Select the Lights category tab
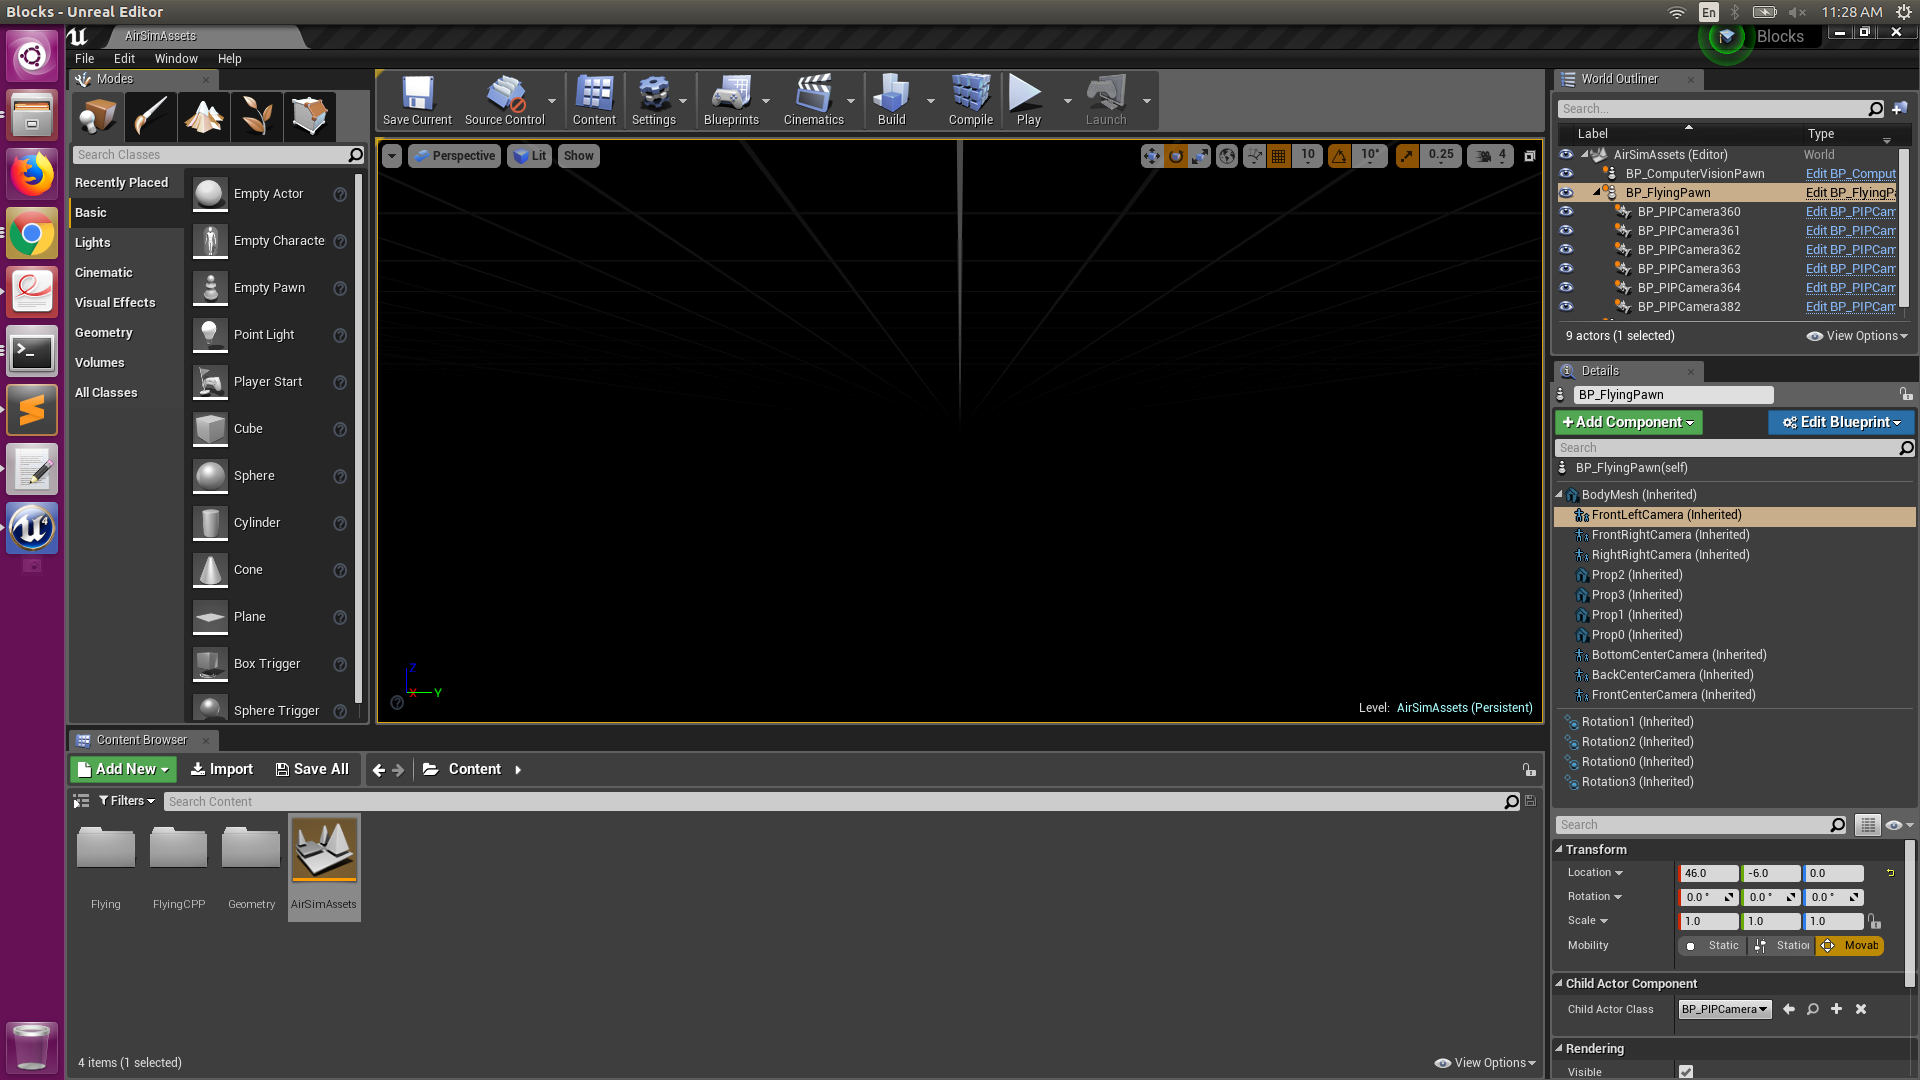Image resolution: width=1920 pixels, height=1080 pixels. [x=93, y=243]
